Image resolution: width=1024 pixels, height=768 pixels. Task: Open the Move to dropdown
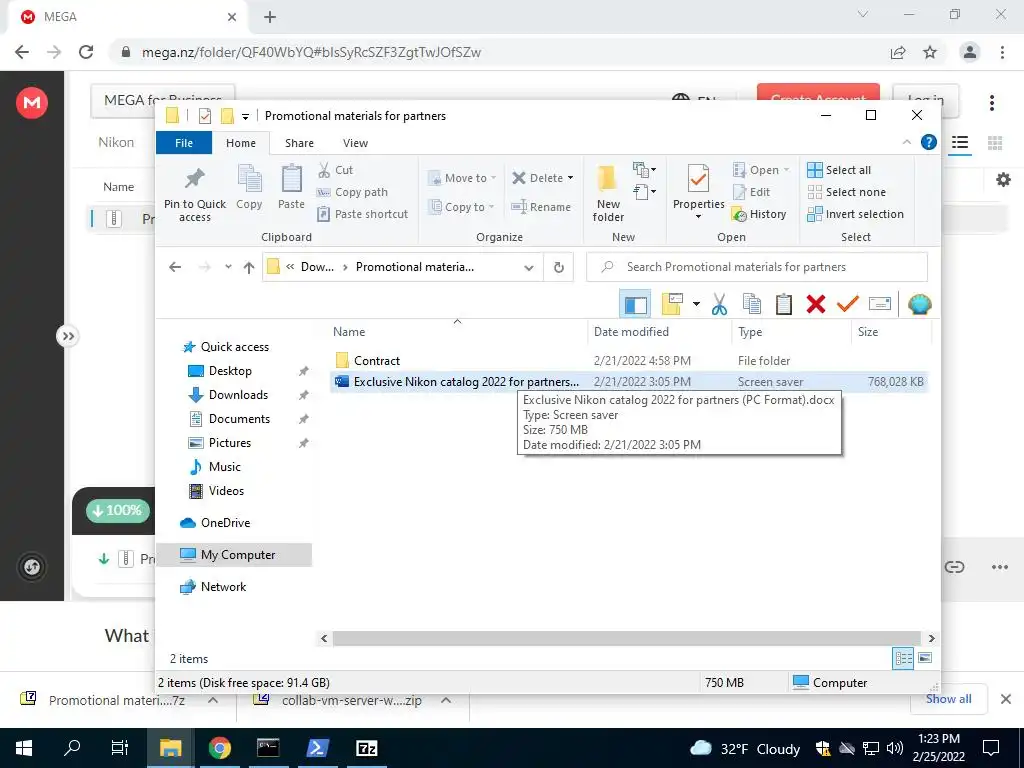click(x=462, y=178)
